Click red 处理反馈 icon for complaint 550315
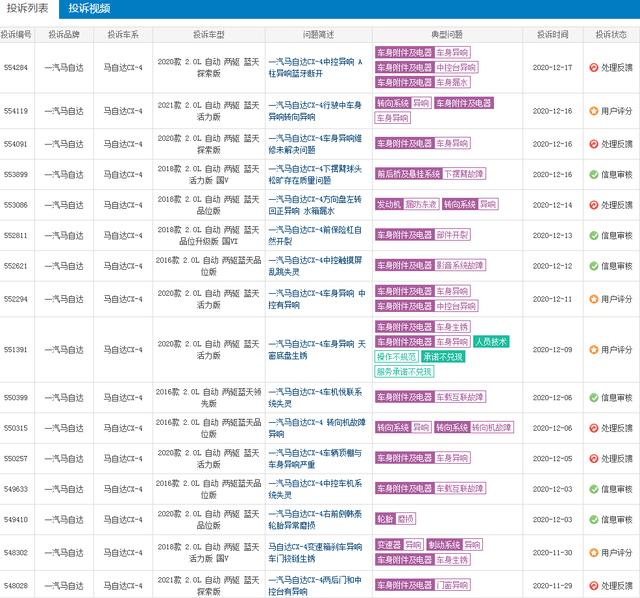Viewport: 640px width, 598px height. tap(593, 428)
